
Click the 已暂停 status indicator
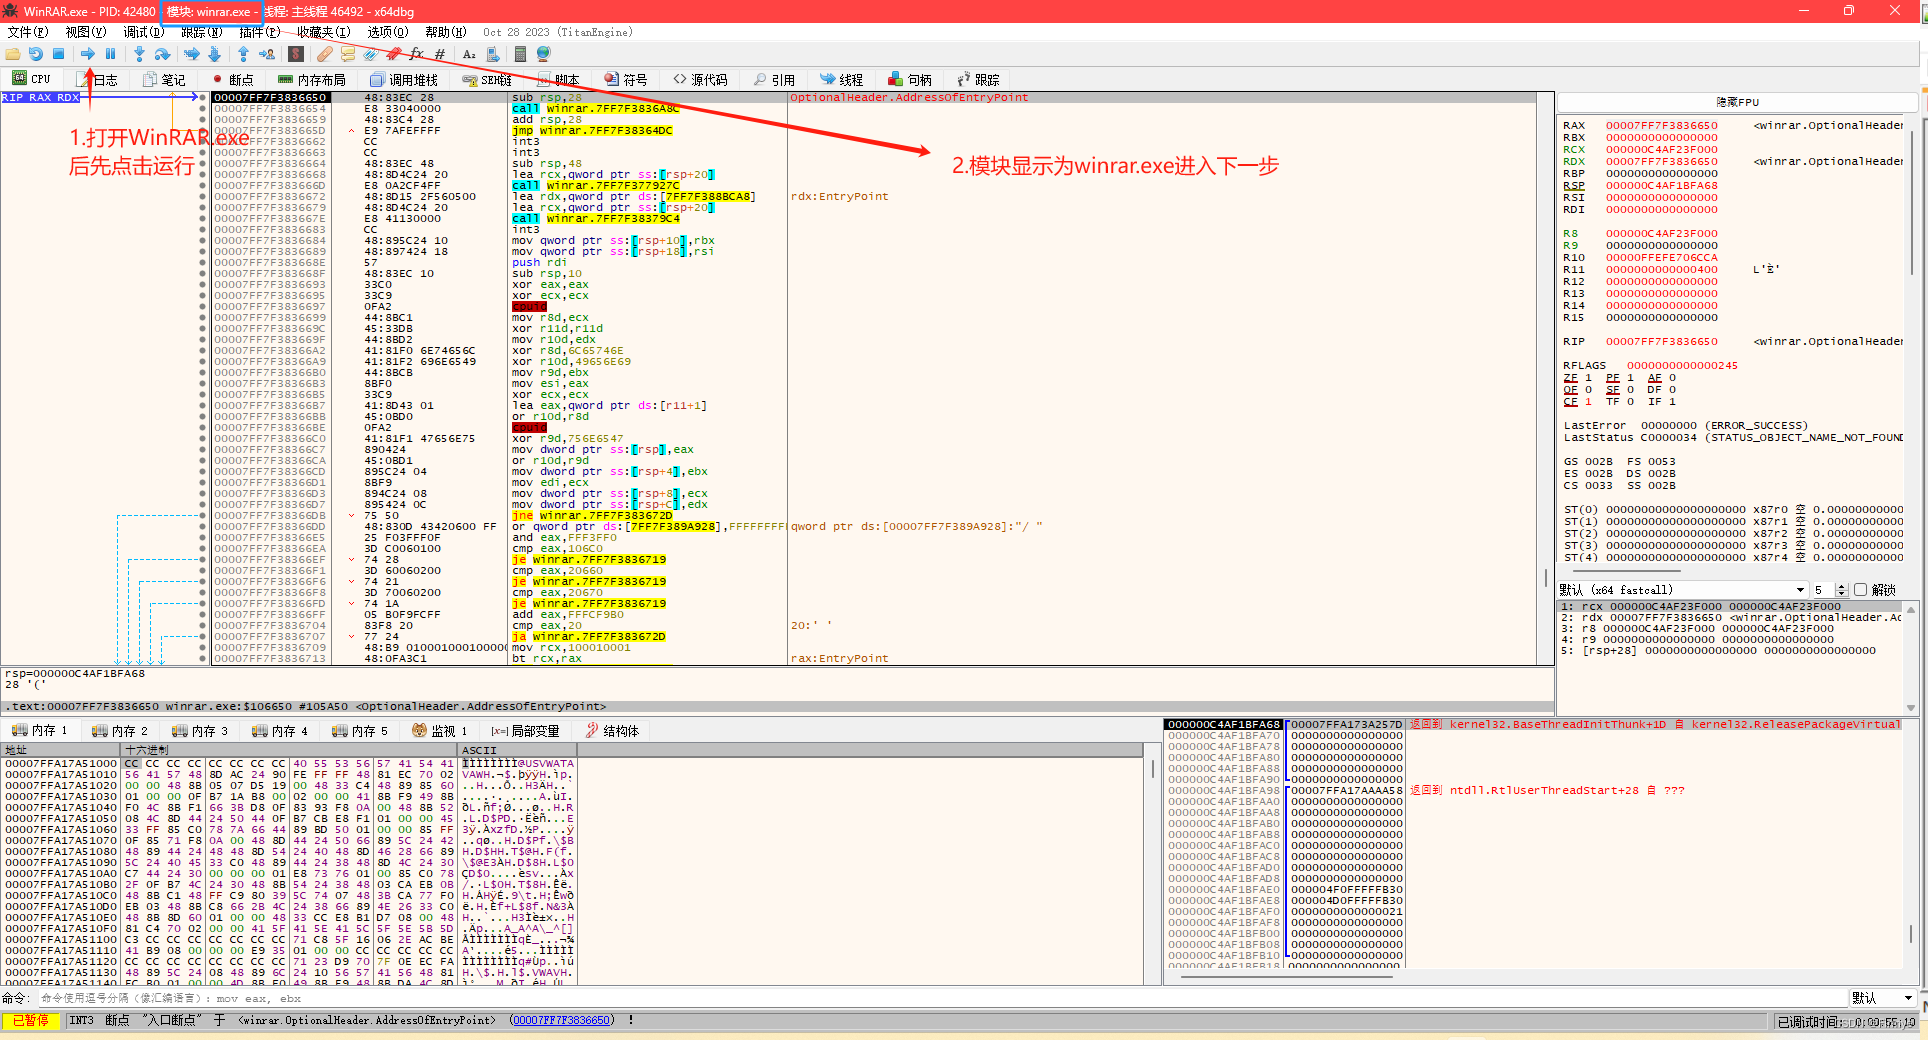pos(30,1021)
